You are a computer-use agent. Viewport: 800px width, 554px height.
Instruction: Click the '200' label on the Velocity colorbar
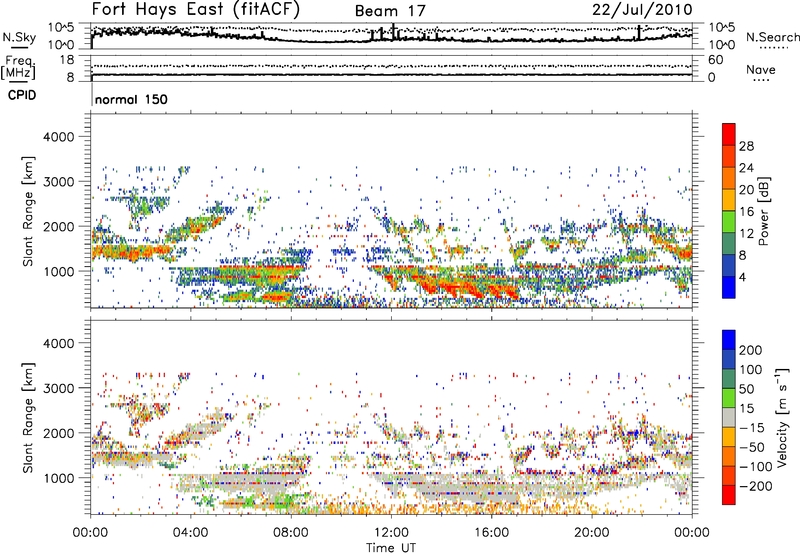pyautogui.click(x=751, y=350)
